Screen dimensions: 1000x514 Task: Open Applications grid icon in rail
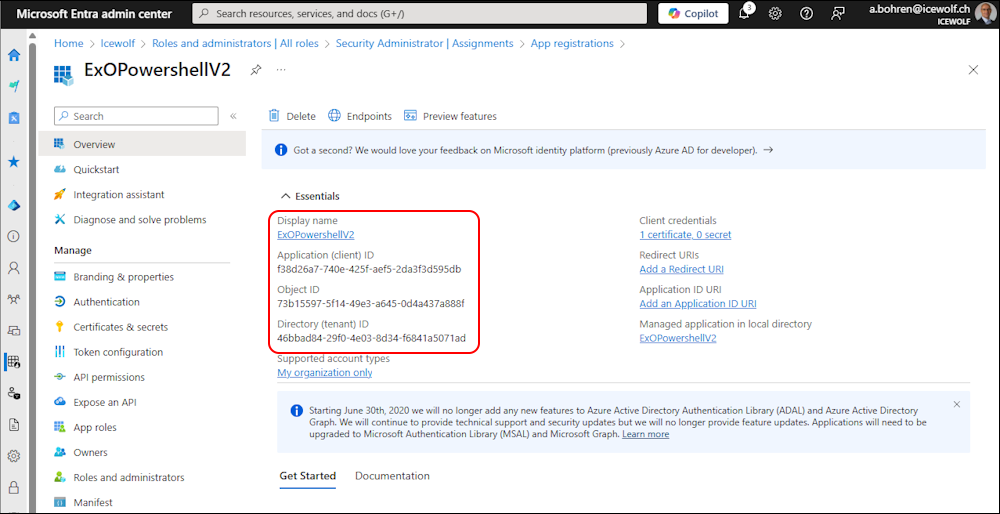coord(13,362)
